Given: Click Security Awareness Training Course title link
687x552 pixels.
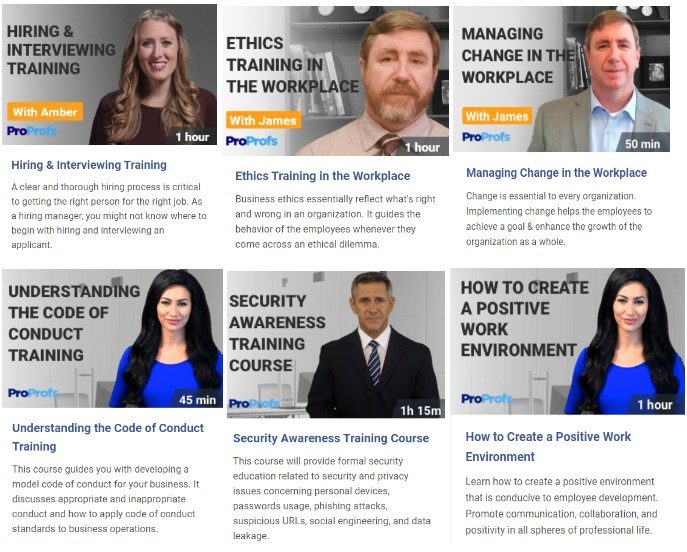Looking at the screenshot, I should point(331,439).
